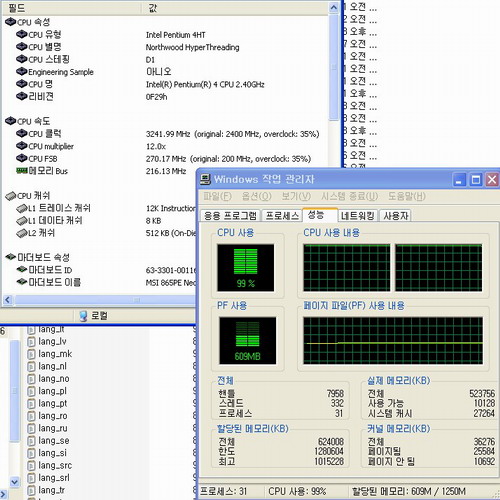Select the lang_srl file
The width and height of the screenshot is (500, 500).
pyautogui.click(x=49, y=478)
